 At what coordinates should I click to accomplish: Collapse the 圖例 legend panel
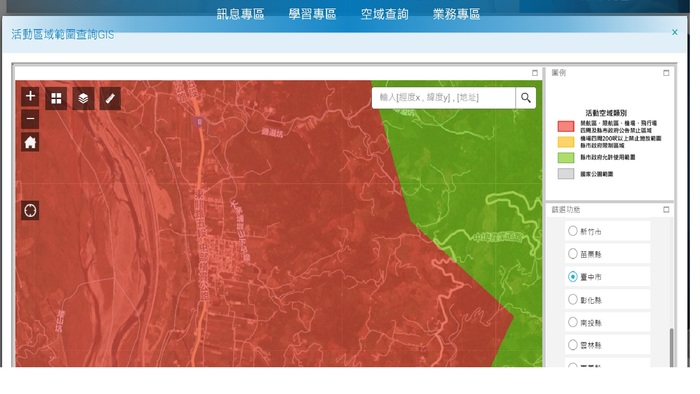coord(666,73)
